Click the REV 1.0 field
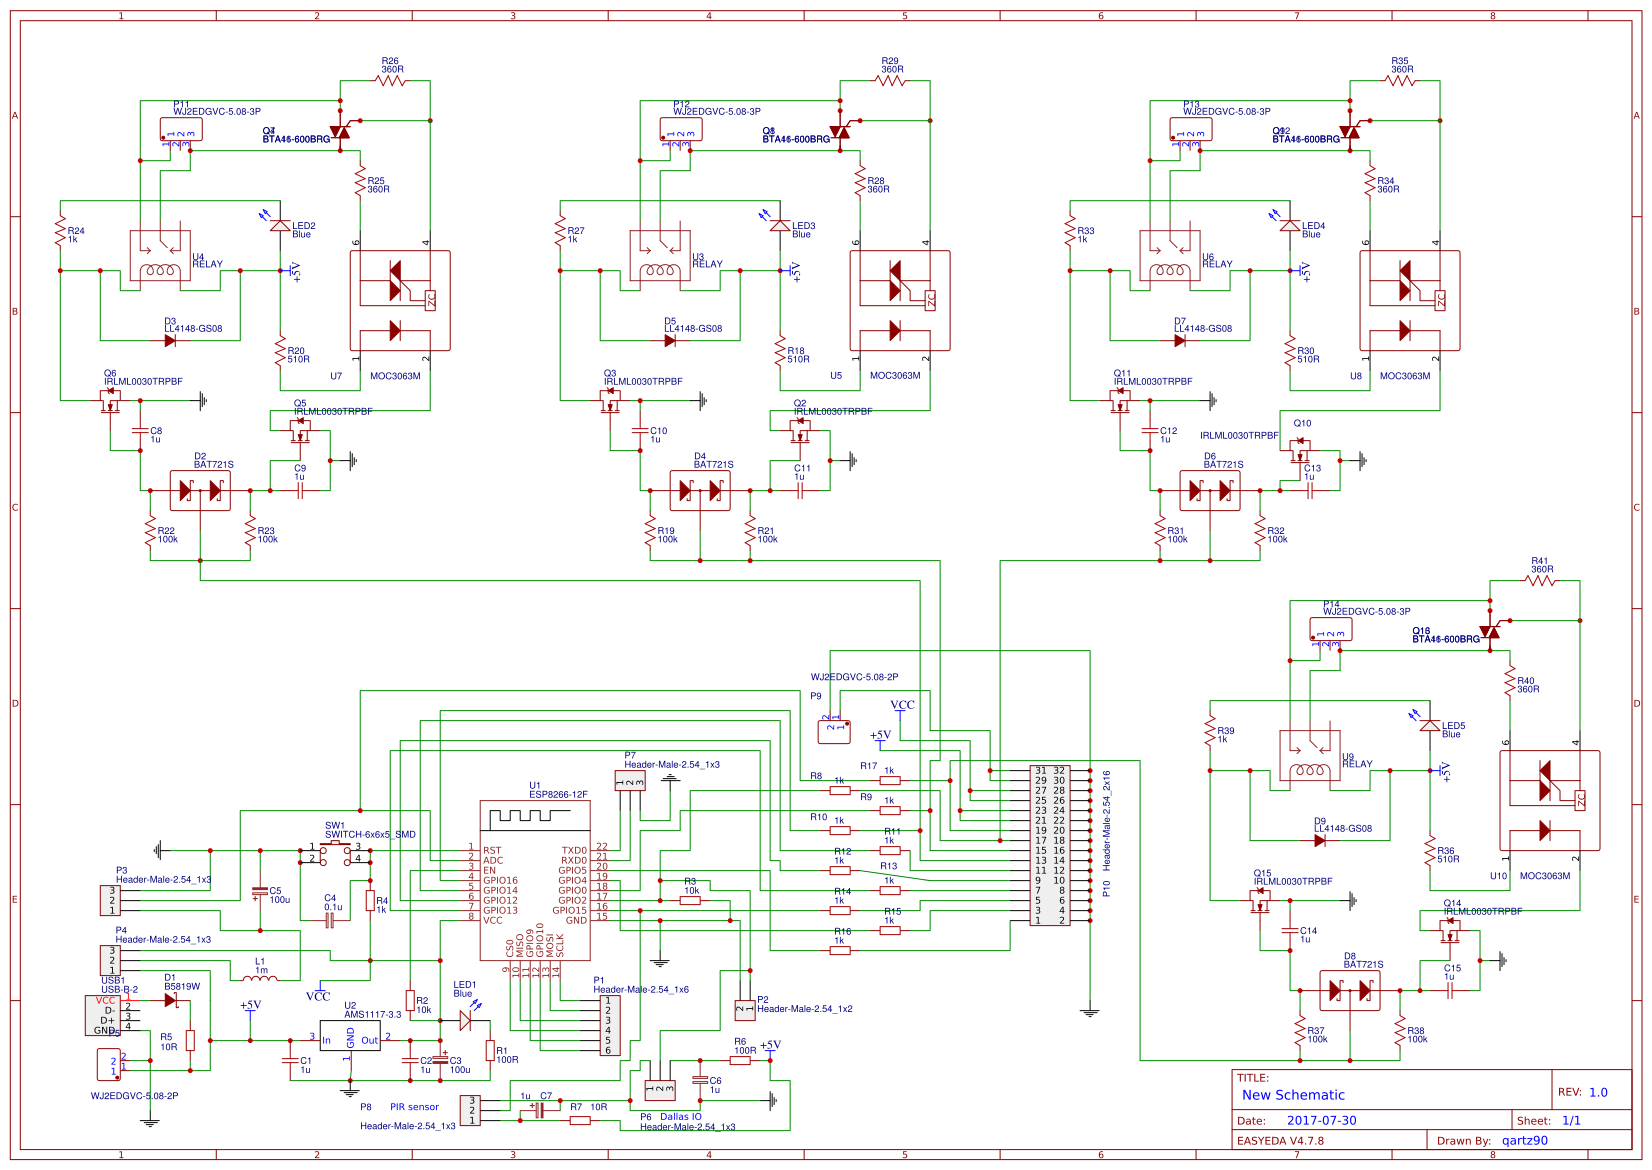Screen dimensions: 1652x1170 [x=1599, y=1092]
